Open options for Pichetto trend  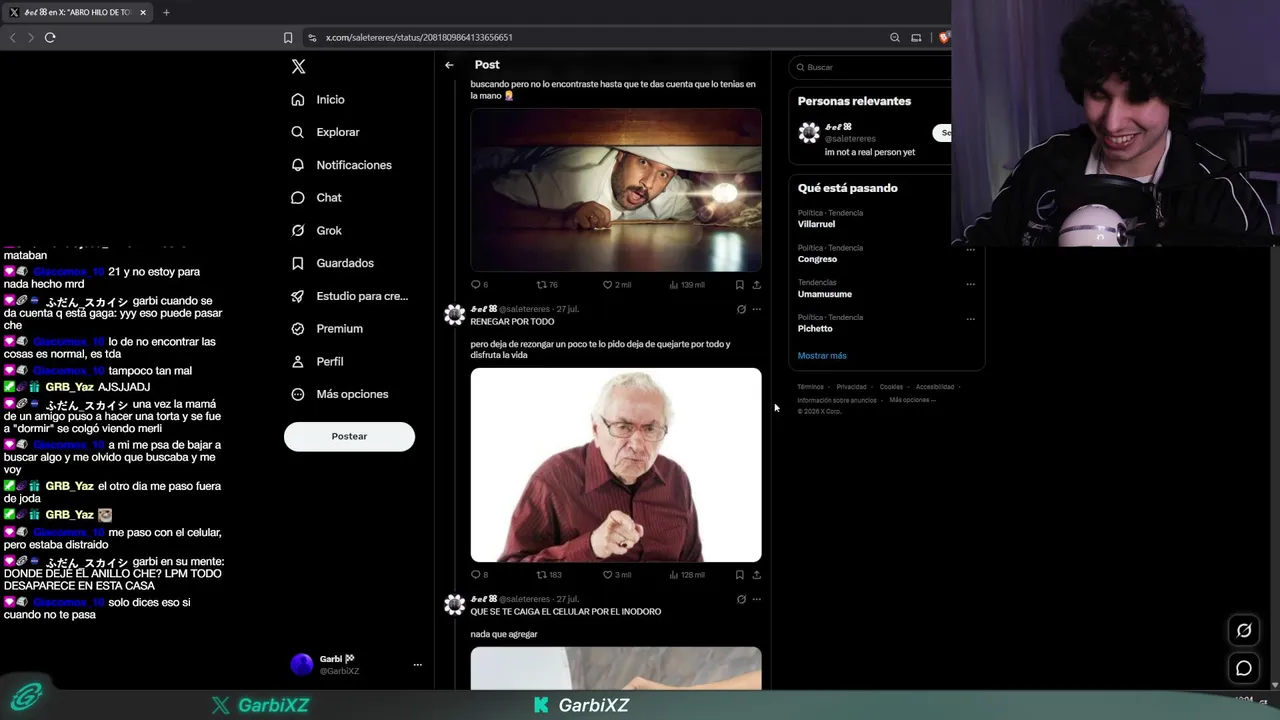(970, 319)
